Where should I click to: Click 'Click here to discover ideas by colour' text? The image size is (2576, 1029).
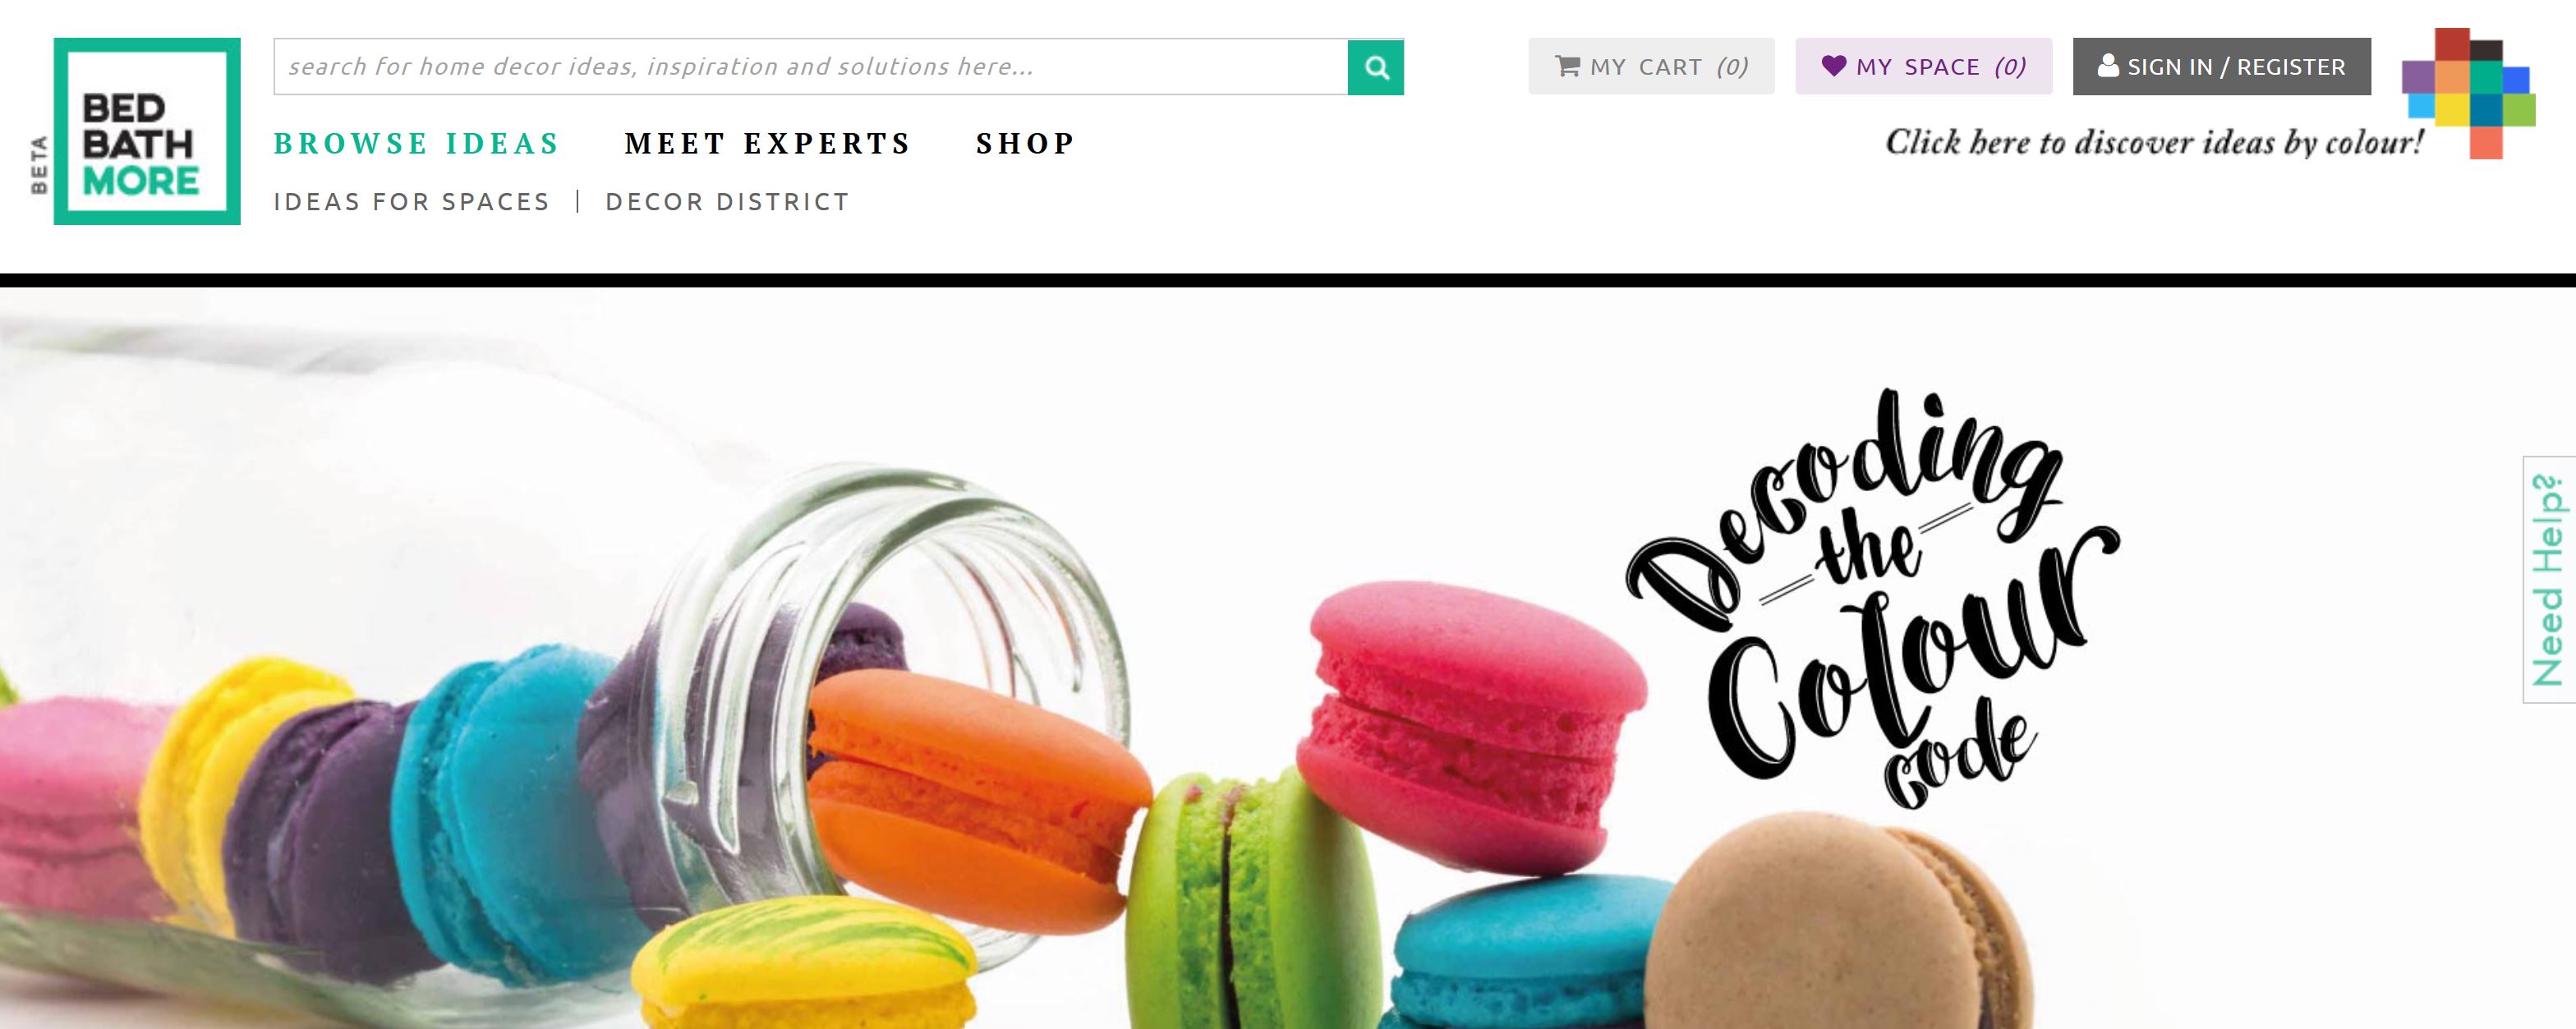(x=2154, y=143)
